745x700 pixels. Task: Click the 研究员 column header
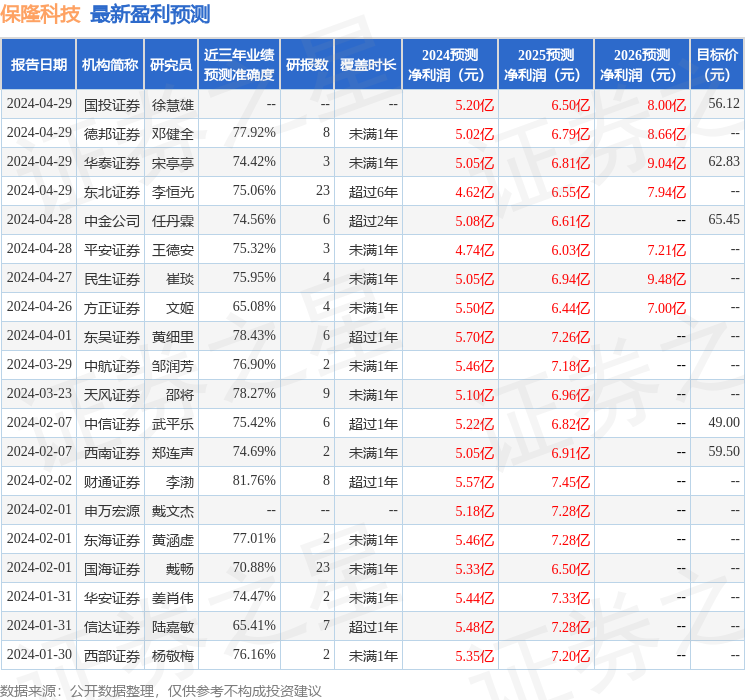click(x=171, y=64)
